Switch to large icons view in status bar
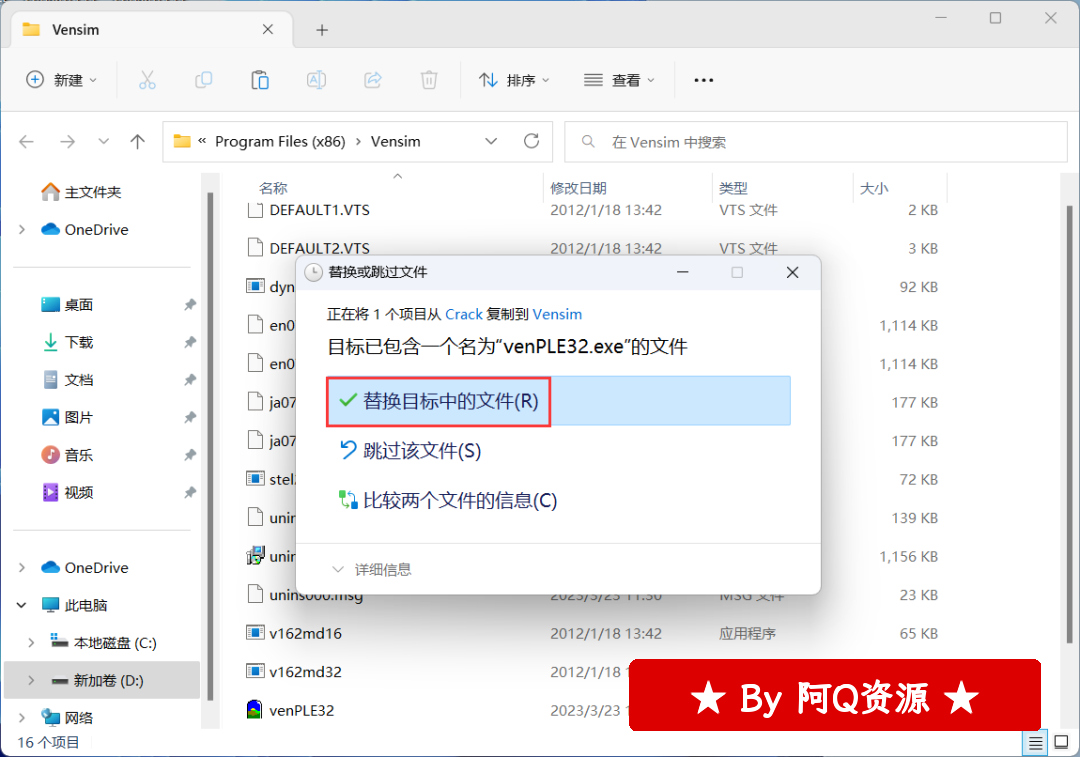The width and height of the screenshot is (1080, 757). (1061, 743)
